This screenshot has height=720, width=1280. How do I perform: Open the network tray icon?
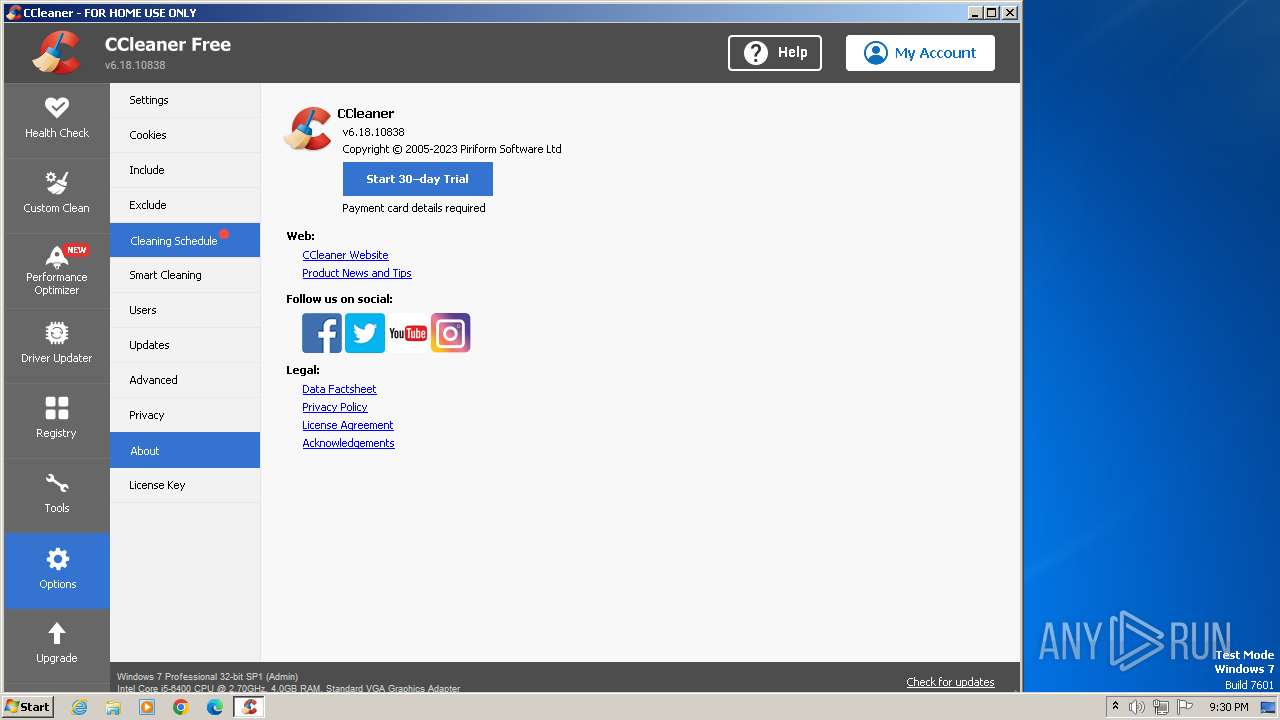coord(1160,707)
